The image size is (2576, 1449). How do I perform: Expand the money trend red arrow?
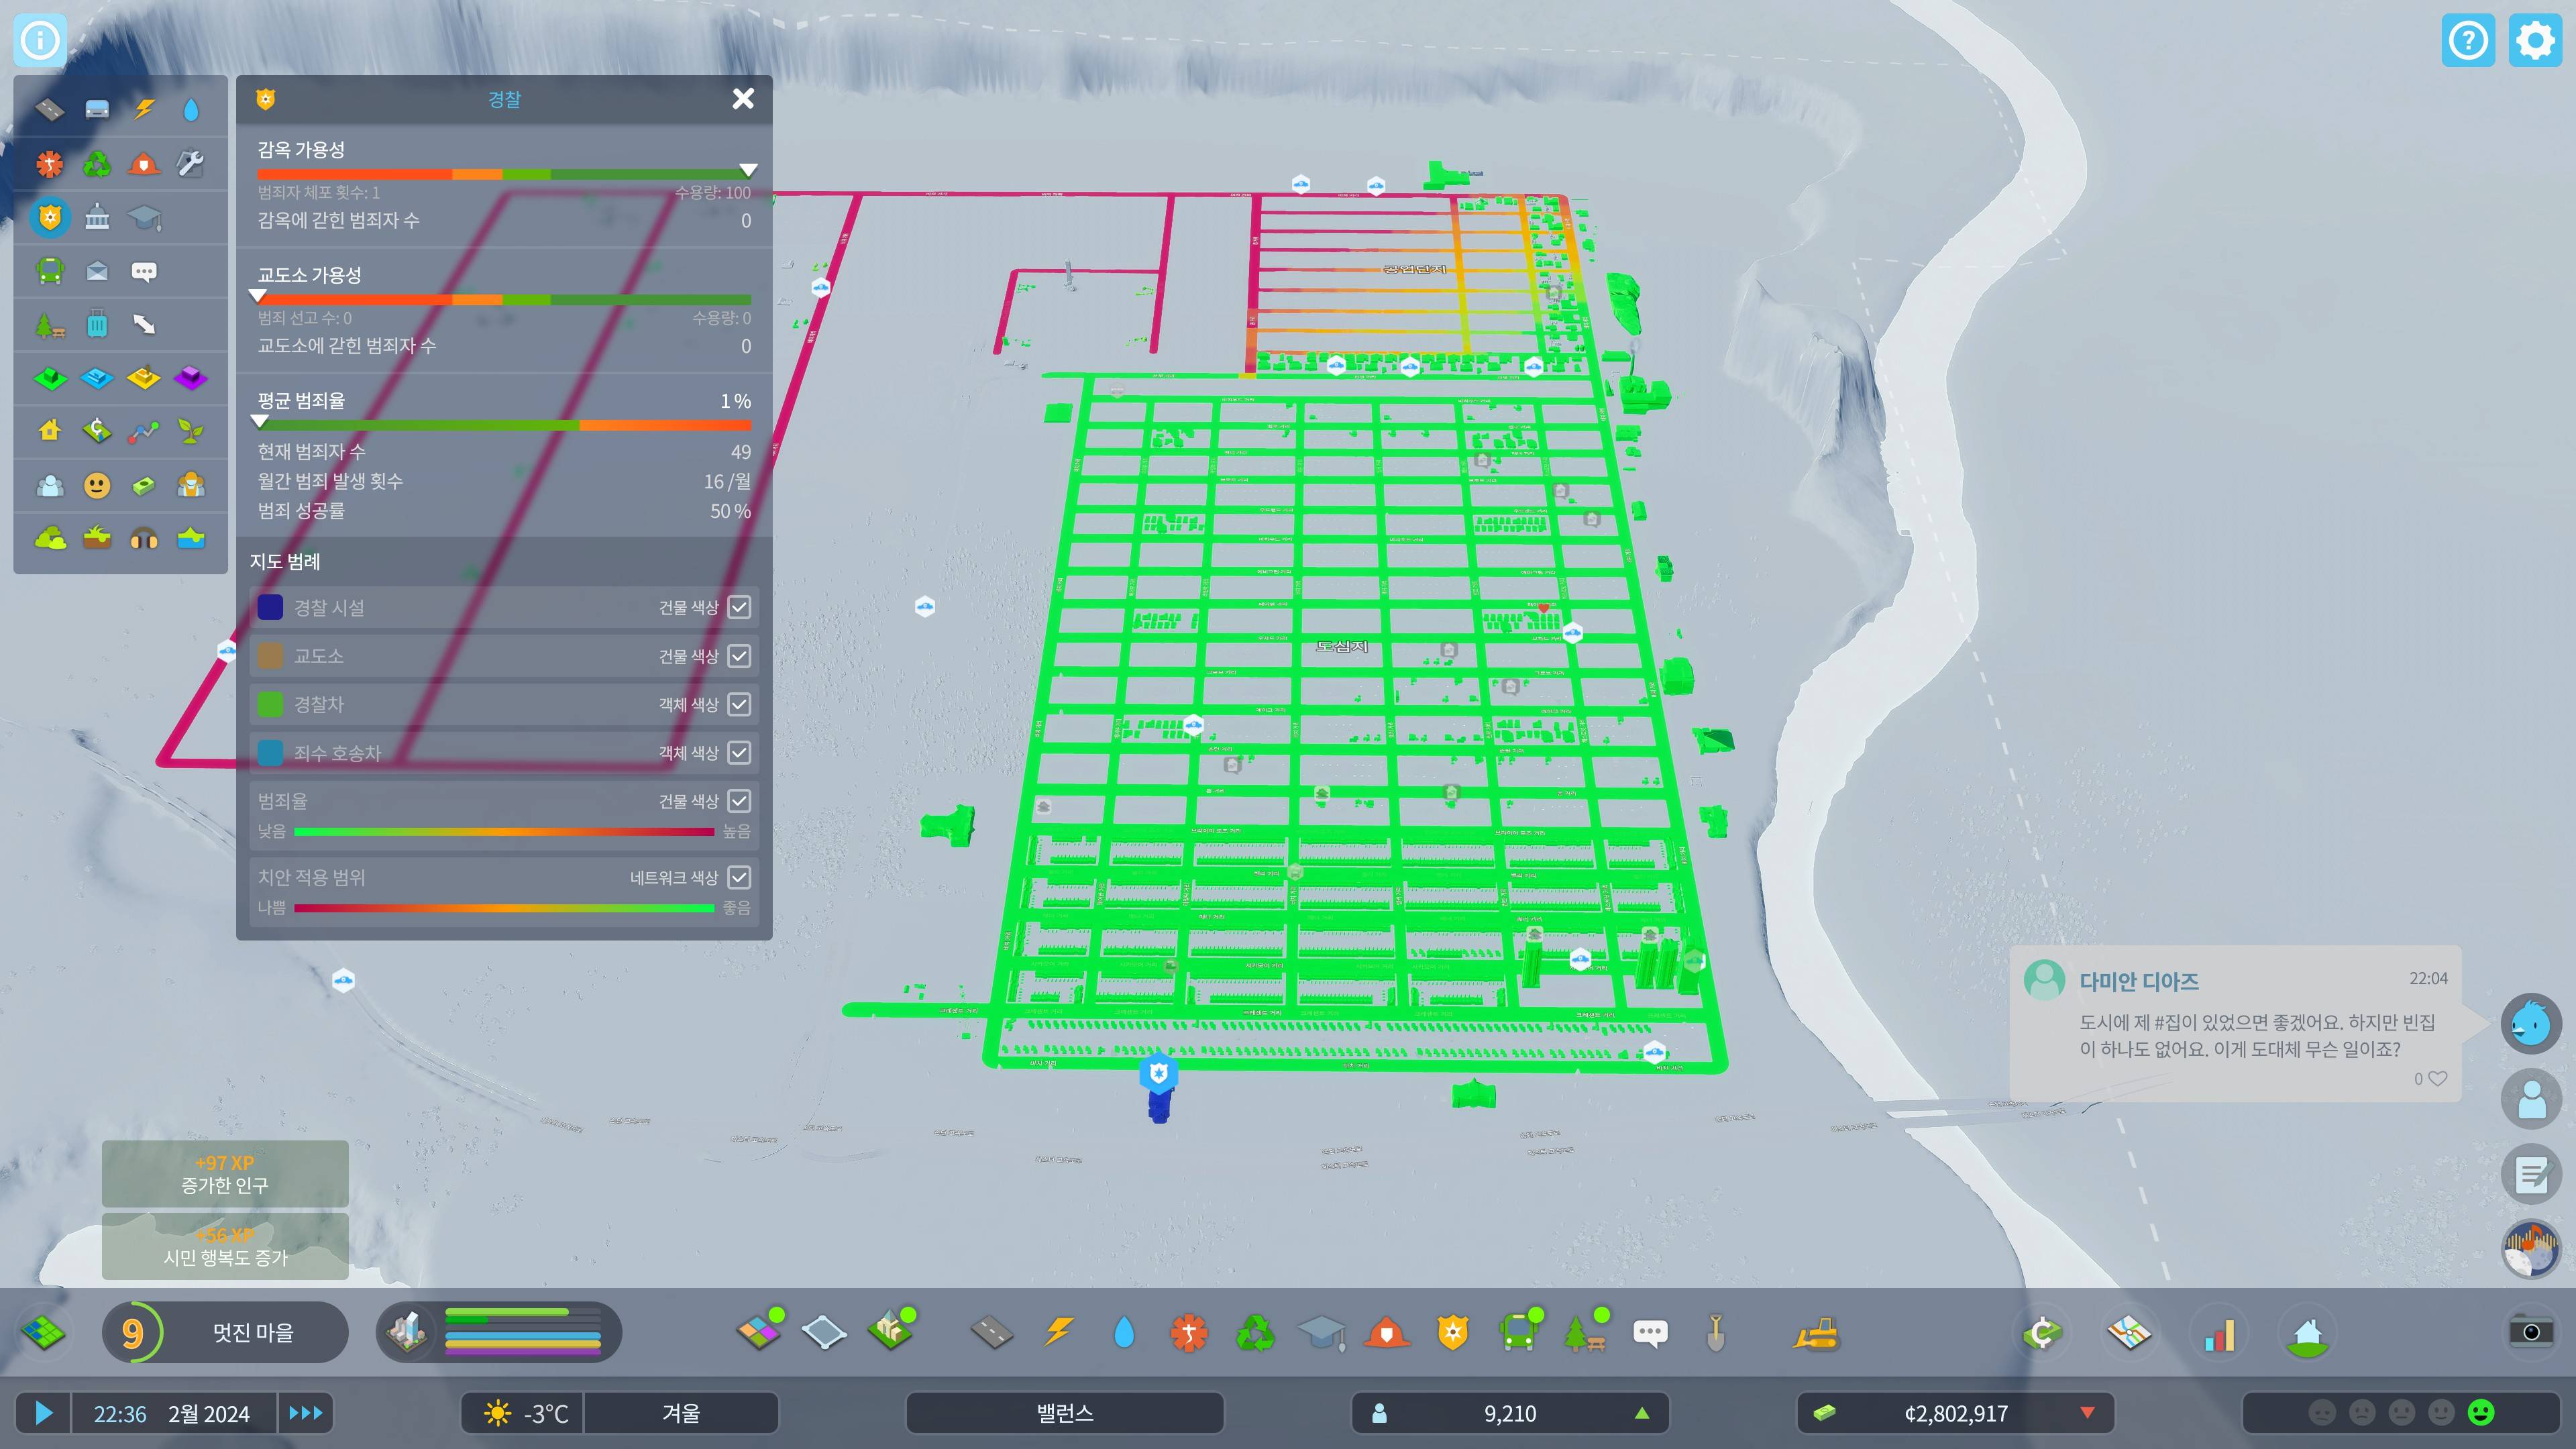pyautogui.click(x=2087, y=1413)
